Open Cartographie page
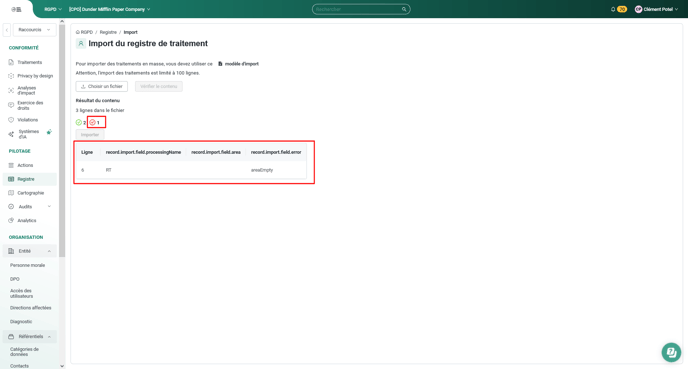 (x=30, y=193)
